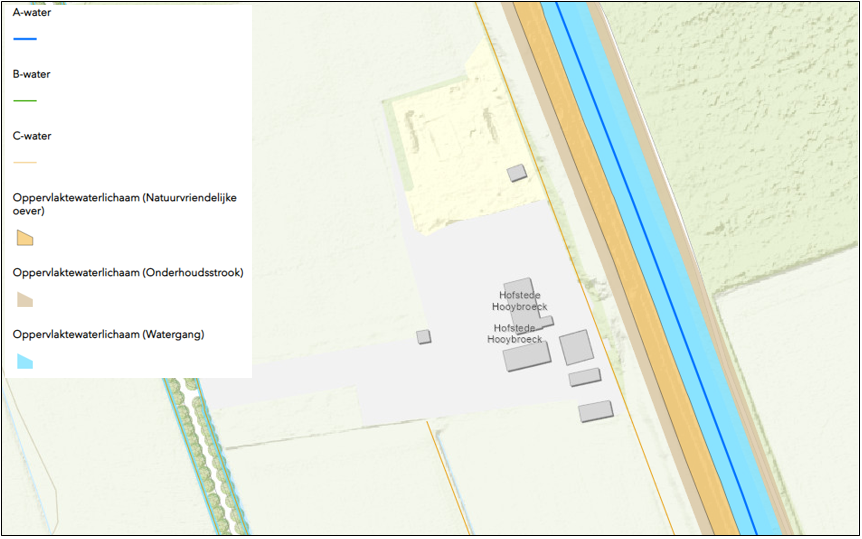Click the Onderhoudsstrook legend label

tap(128, 273)
